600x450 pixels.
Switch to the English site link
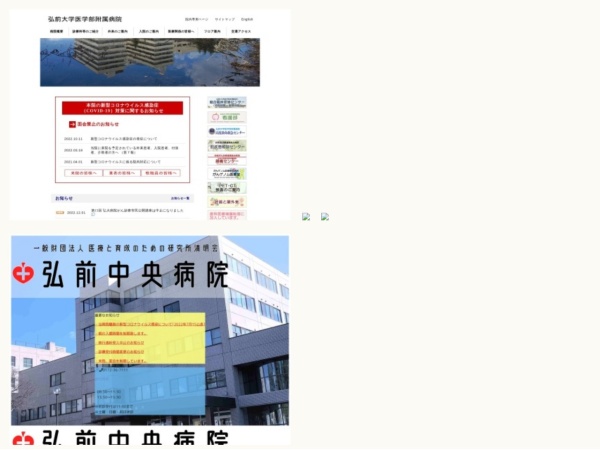tap(247, 19)
